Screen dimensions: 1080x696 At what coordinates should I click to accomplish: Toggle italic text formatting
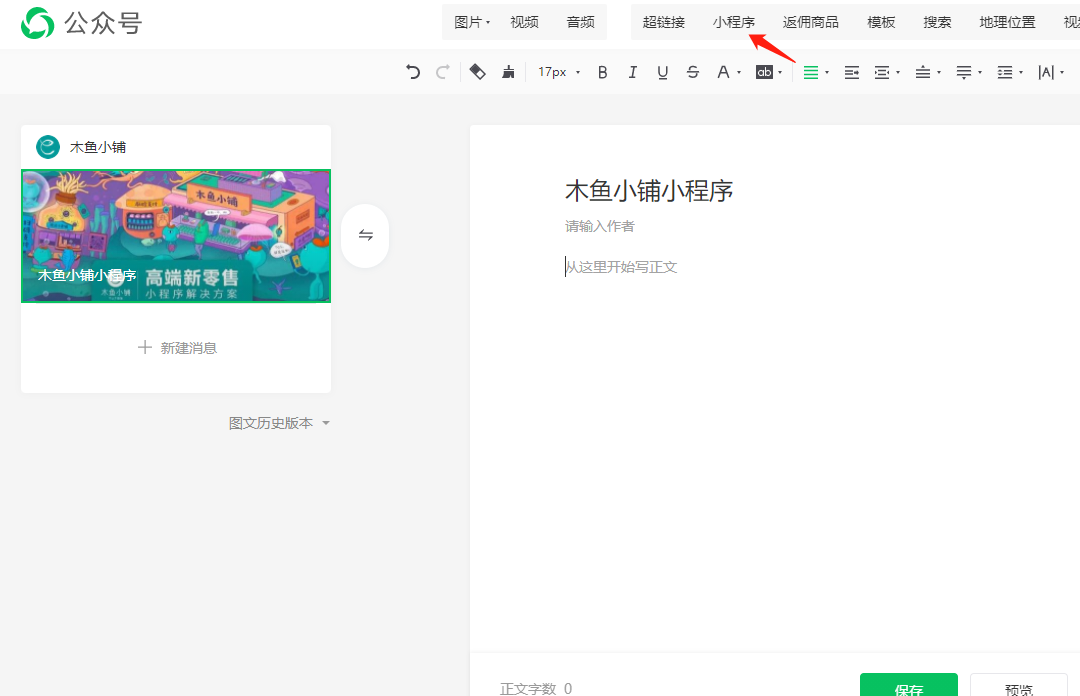tap(632, 72)
